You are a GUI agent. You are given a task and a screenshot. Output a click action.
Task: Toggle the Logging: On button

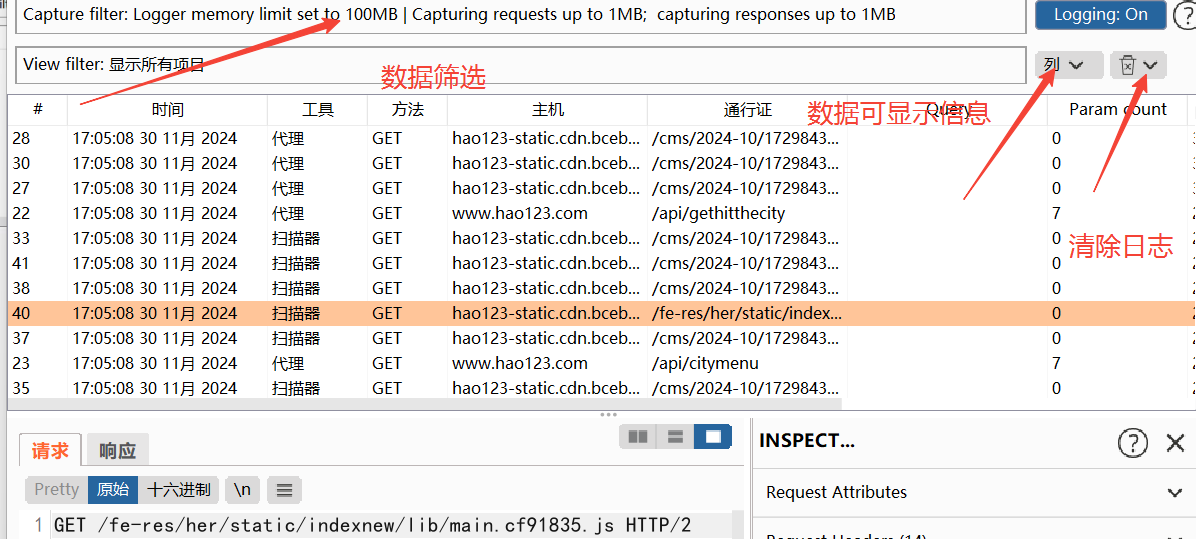tap(1100, 14)
